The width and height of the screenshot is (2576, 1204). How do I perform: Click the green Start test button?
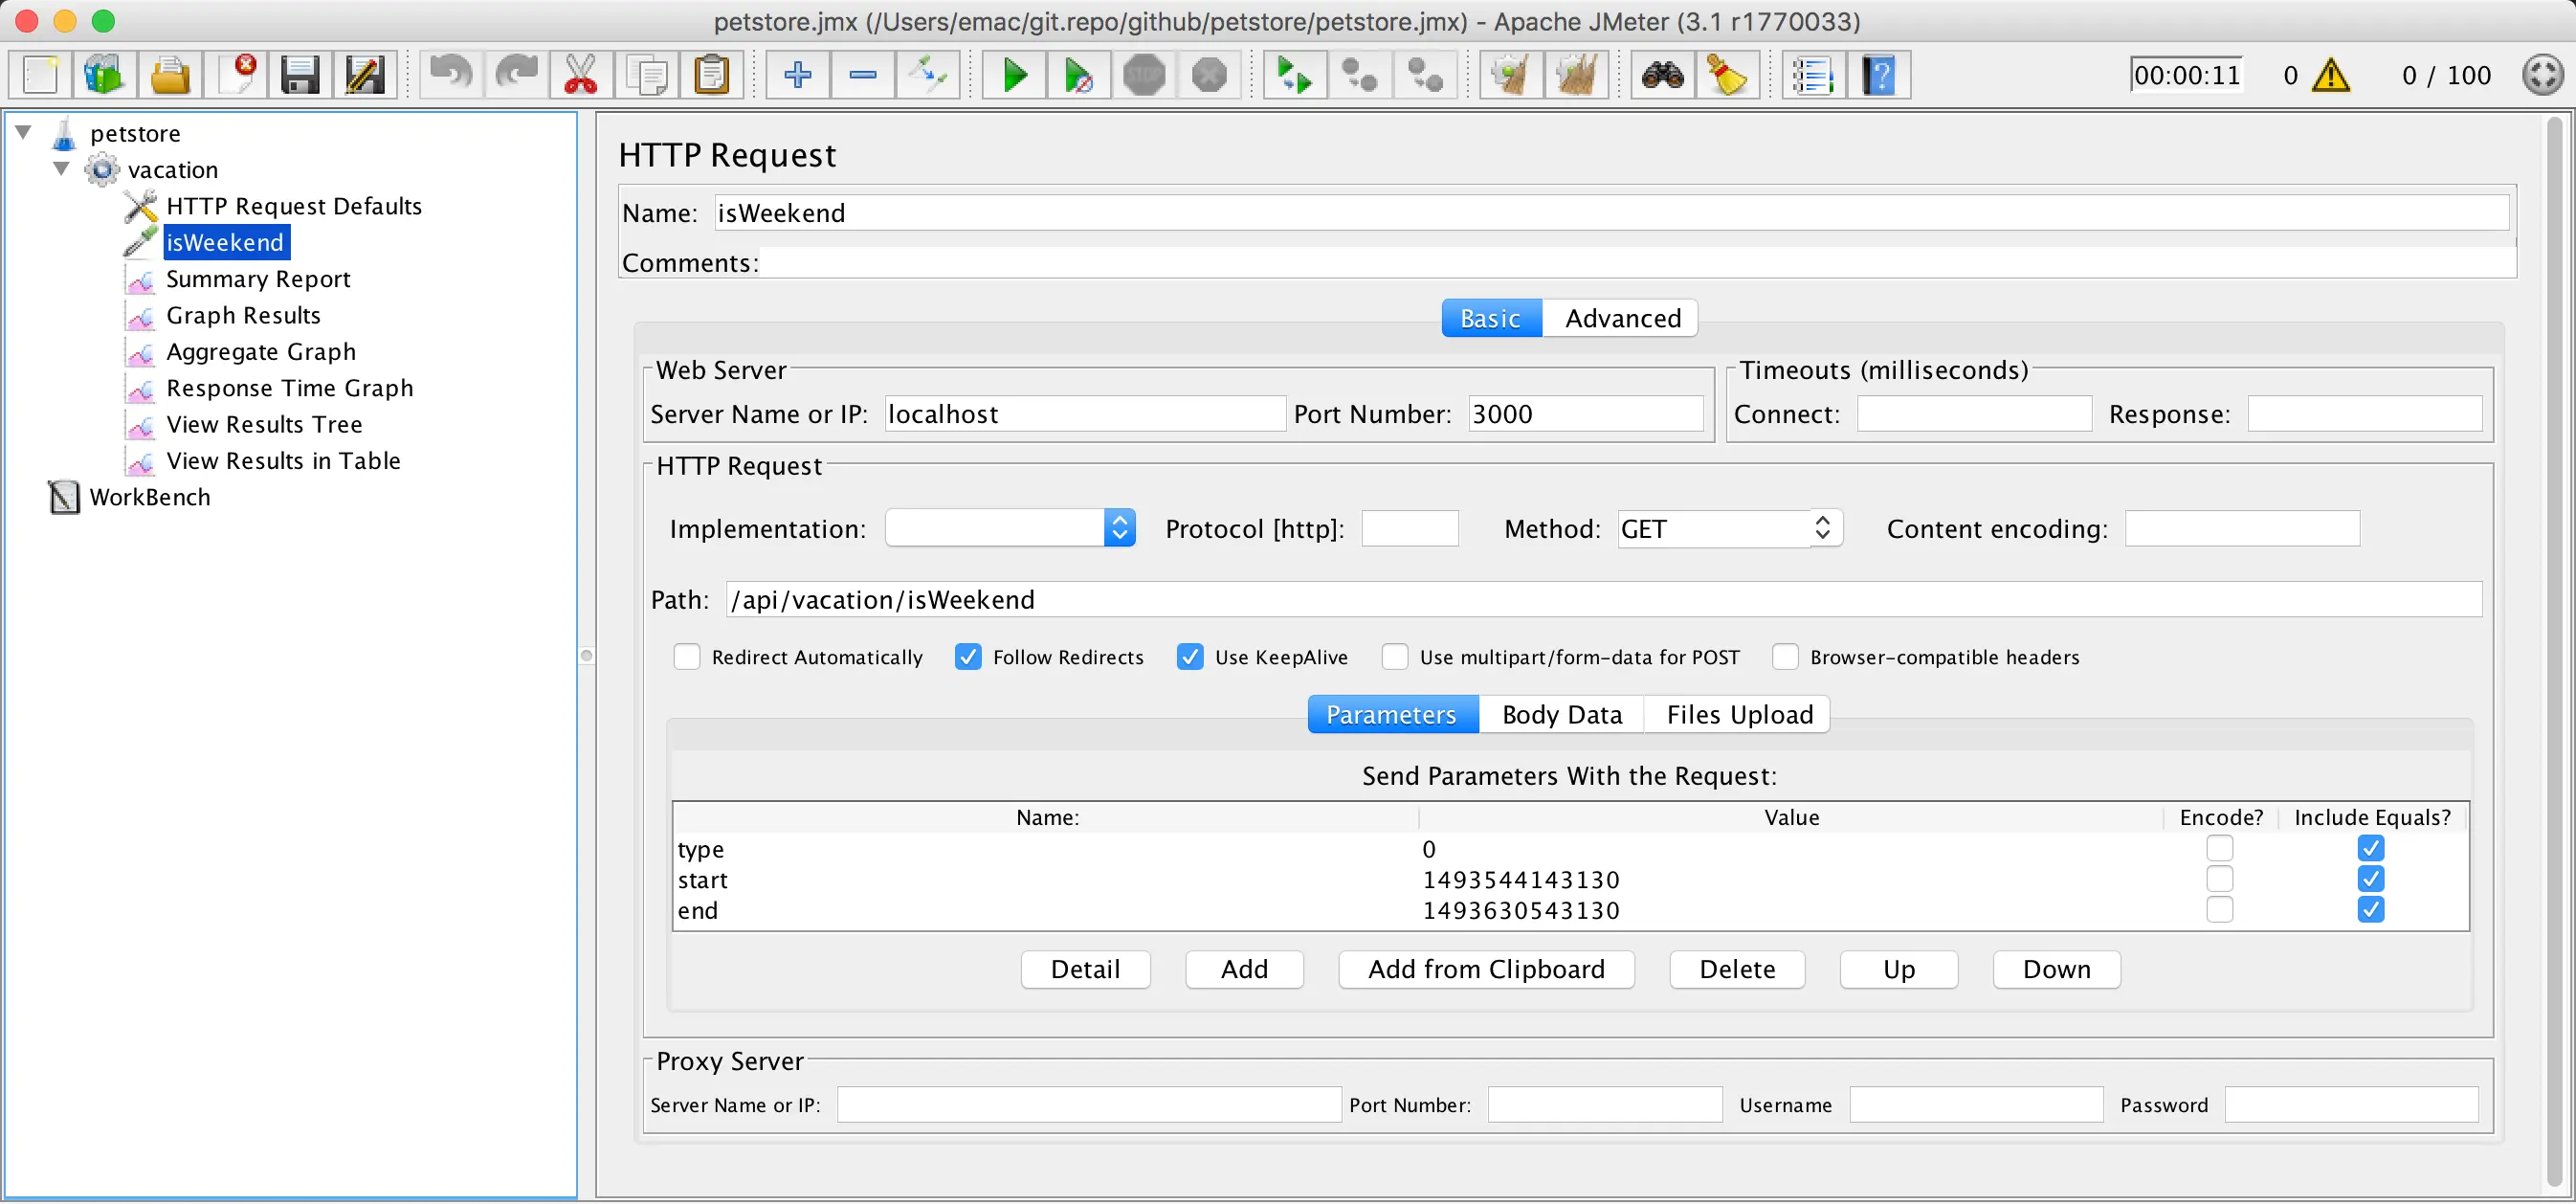click(1014, 75)
